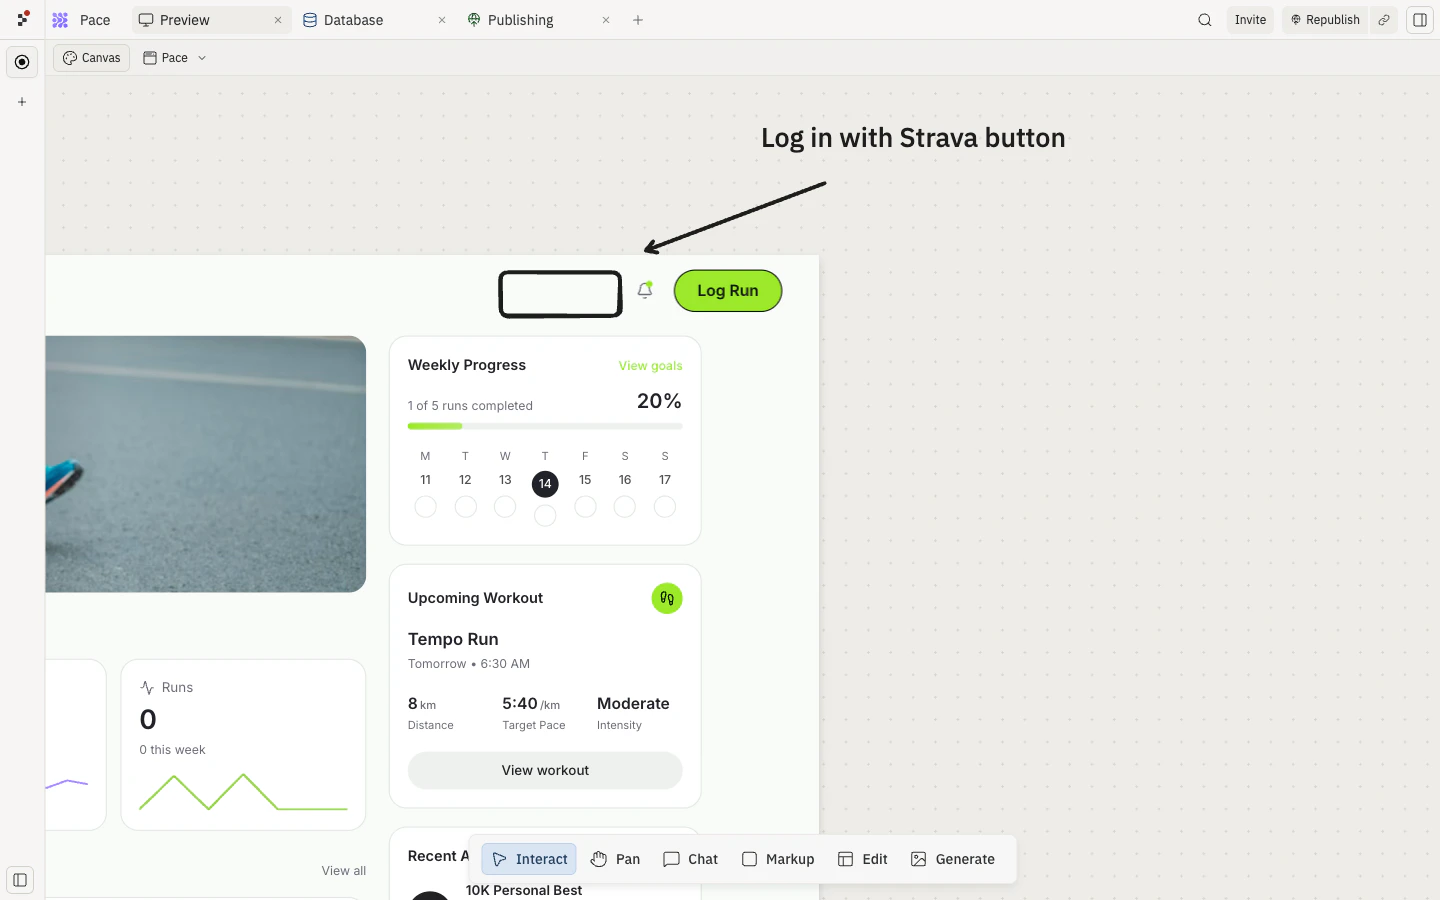Select day 13 Wednesday circle
The height and width of the screenshot is (900, 1440).
coord(505,507)
